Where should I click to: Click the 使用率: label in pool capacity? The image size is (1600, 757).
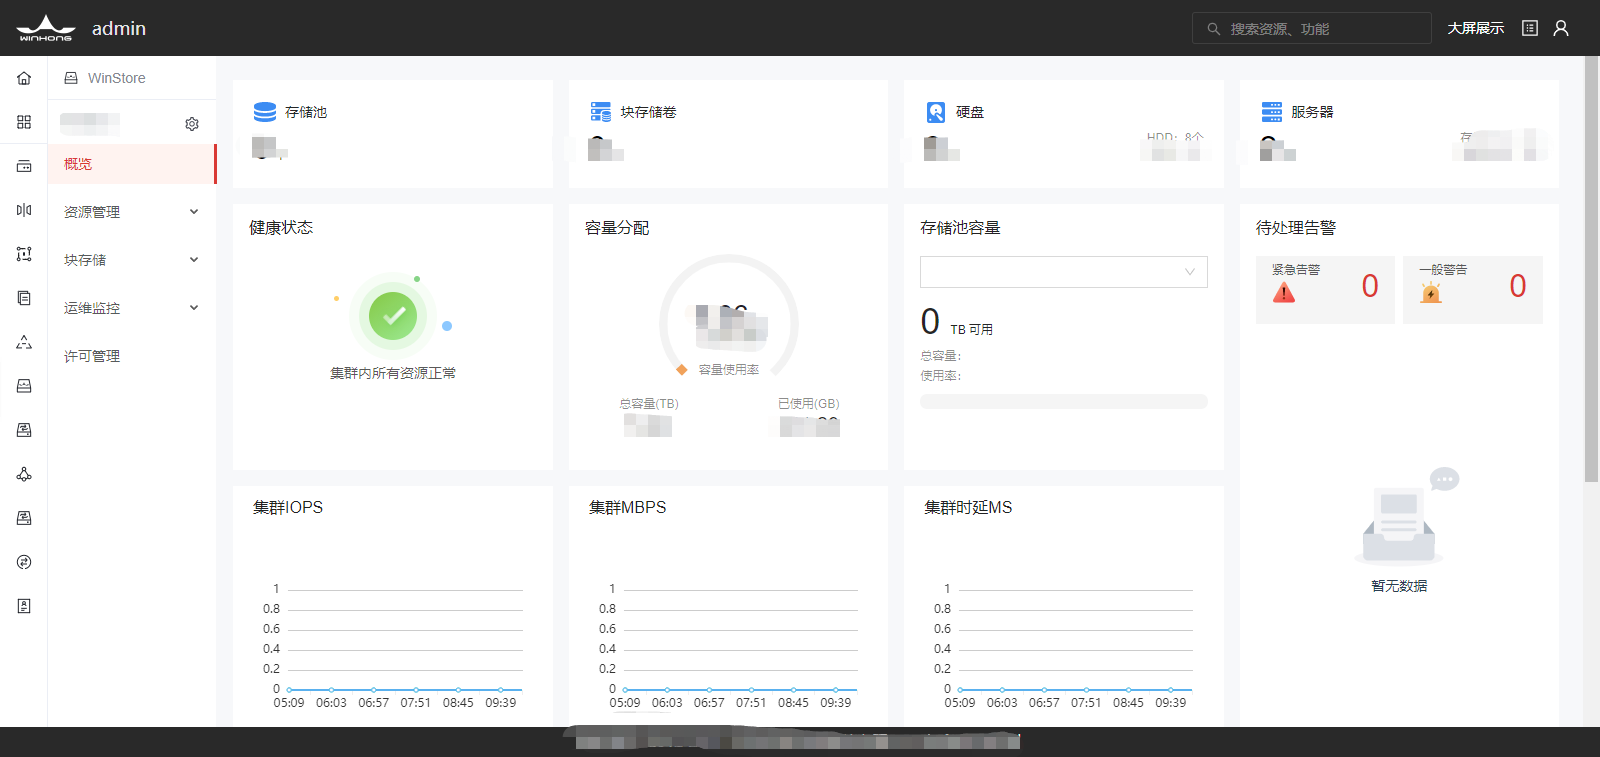(x=941, y=376)
